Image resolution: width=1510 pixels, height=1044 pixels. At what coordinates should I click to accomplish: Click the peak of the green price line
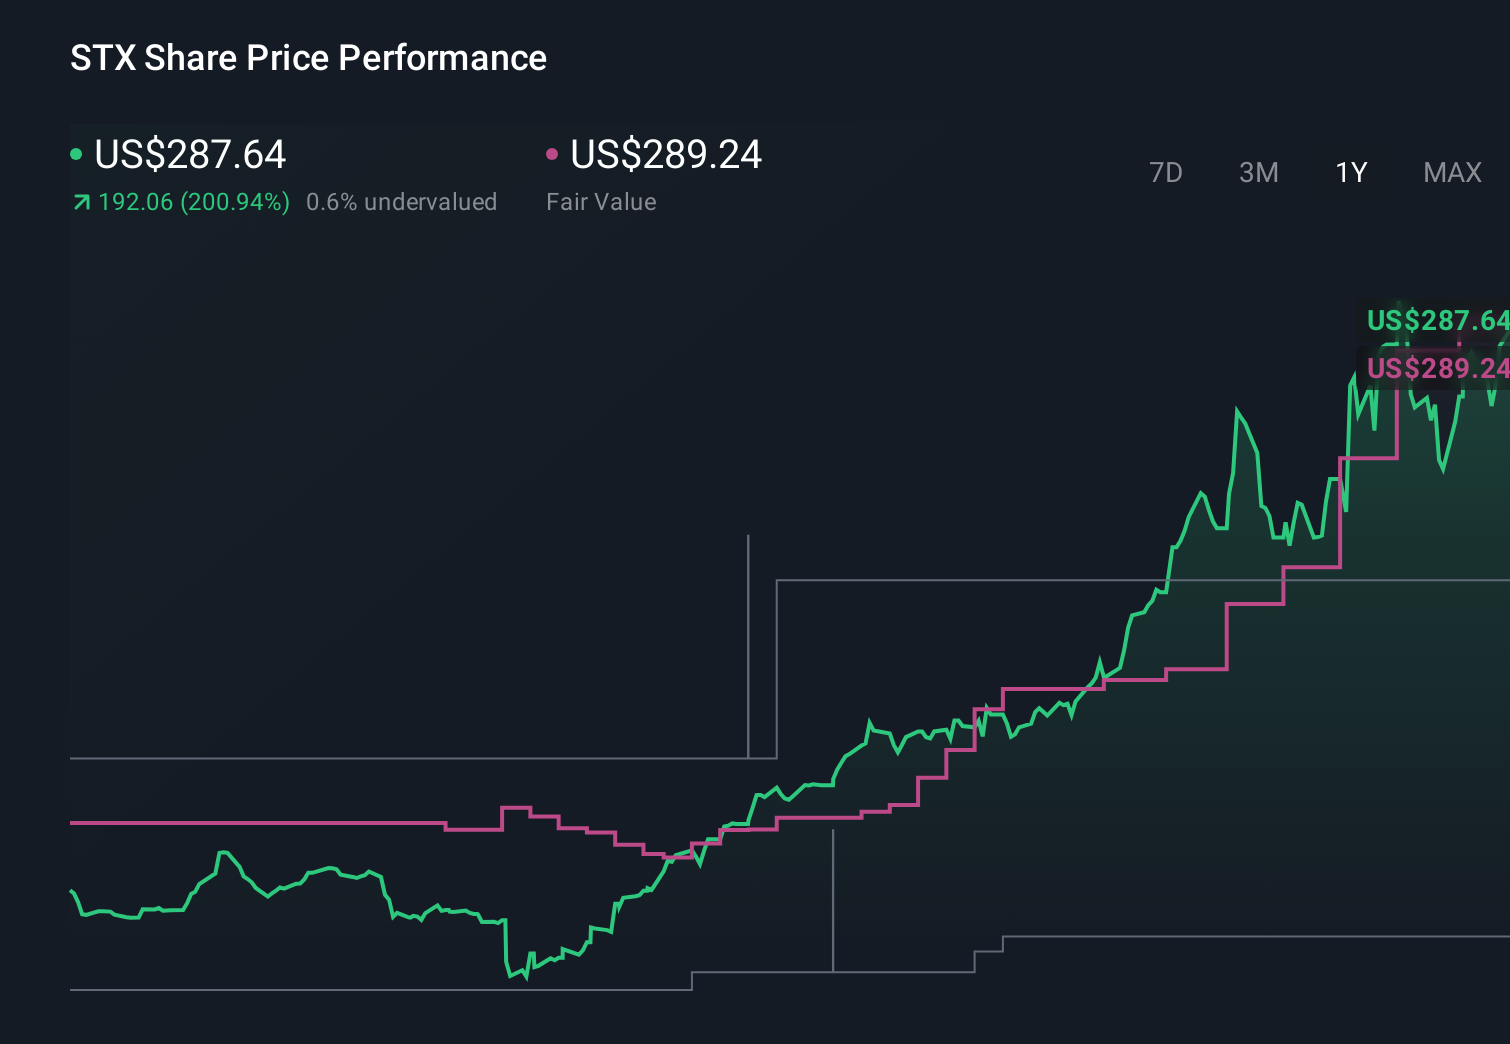click(x=1238, y=408)
